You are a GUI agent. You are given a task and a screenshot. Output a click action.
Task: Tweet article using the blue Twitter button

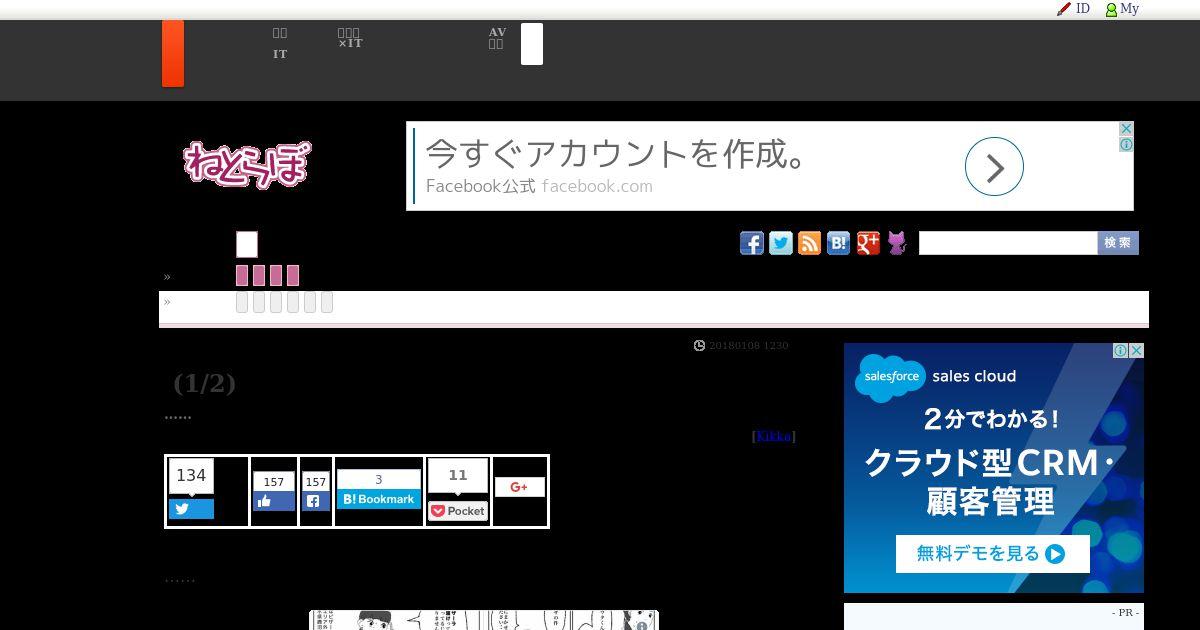click(x=191, y=509)
